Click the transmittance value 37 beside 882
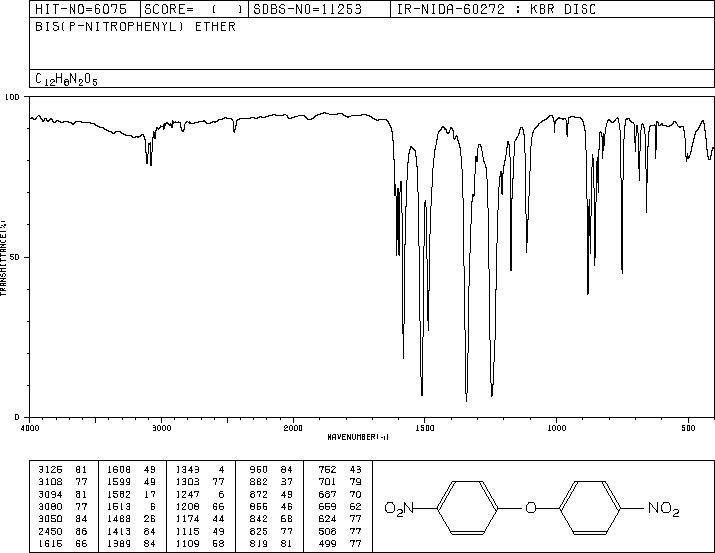The height and width of the screenshot is (553, 715). (x=286, y=481)
